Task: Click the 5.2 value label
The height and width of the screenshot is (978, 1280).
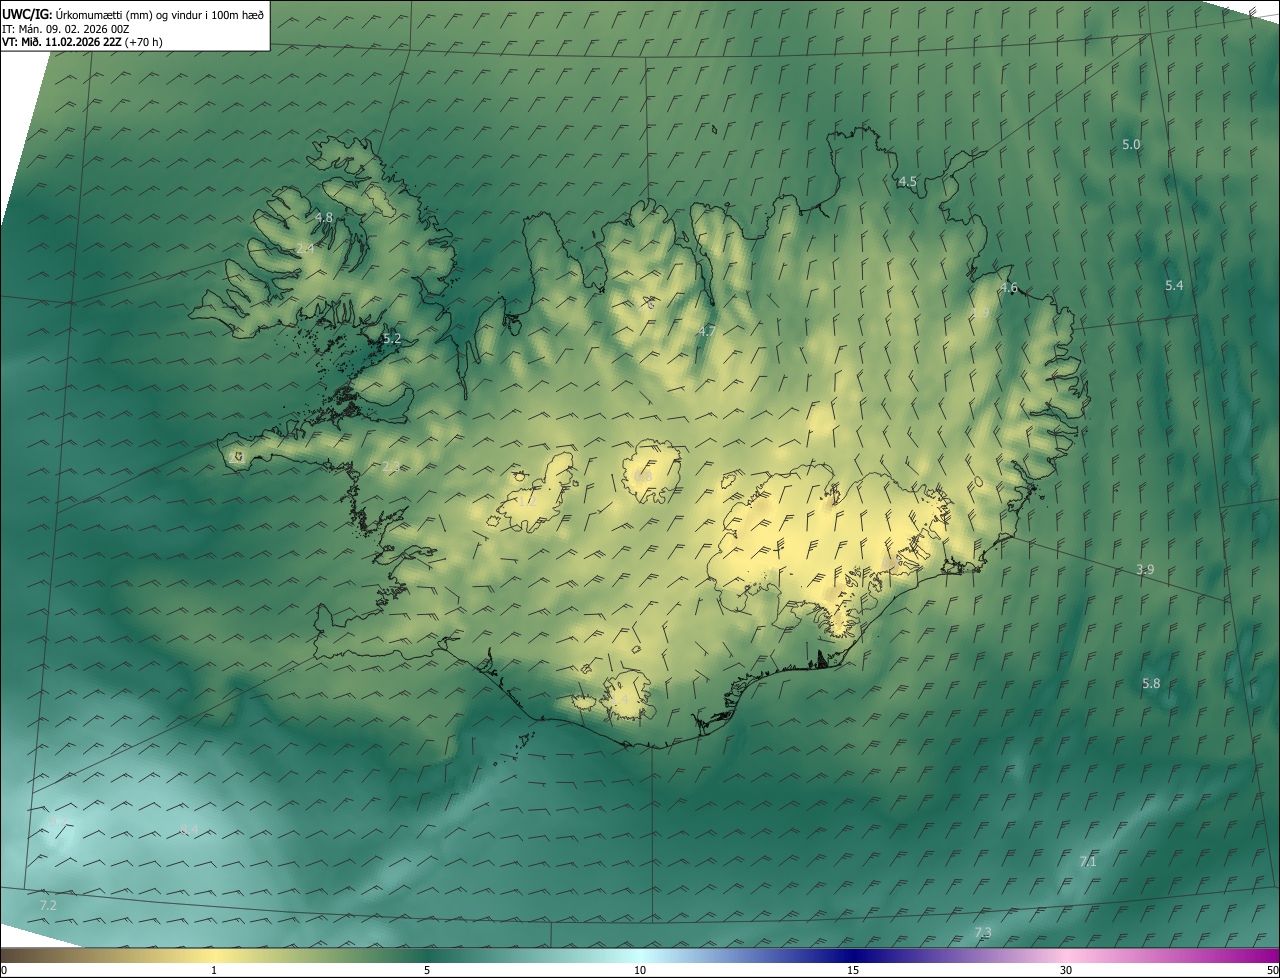Action: pyautogui.click(x=392, y=338)
